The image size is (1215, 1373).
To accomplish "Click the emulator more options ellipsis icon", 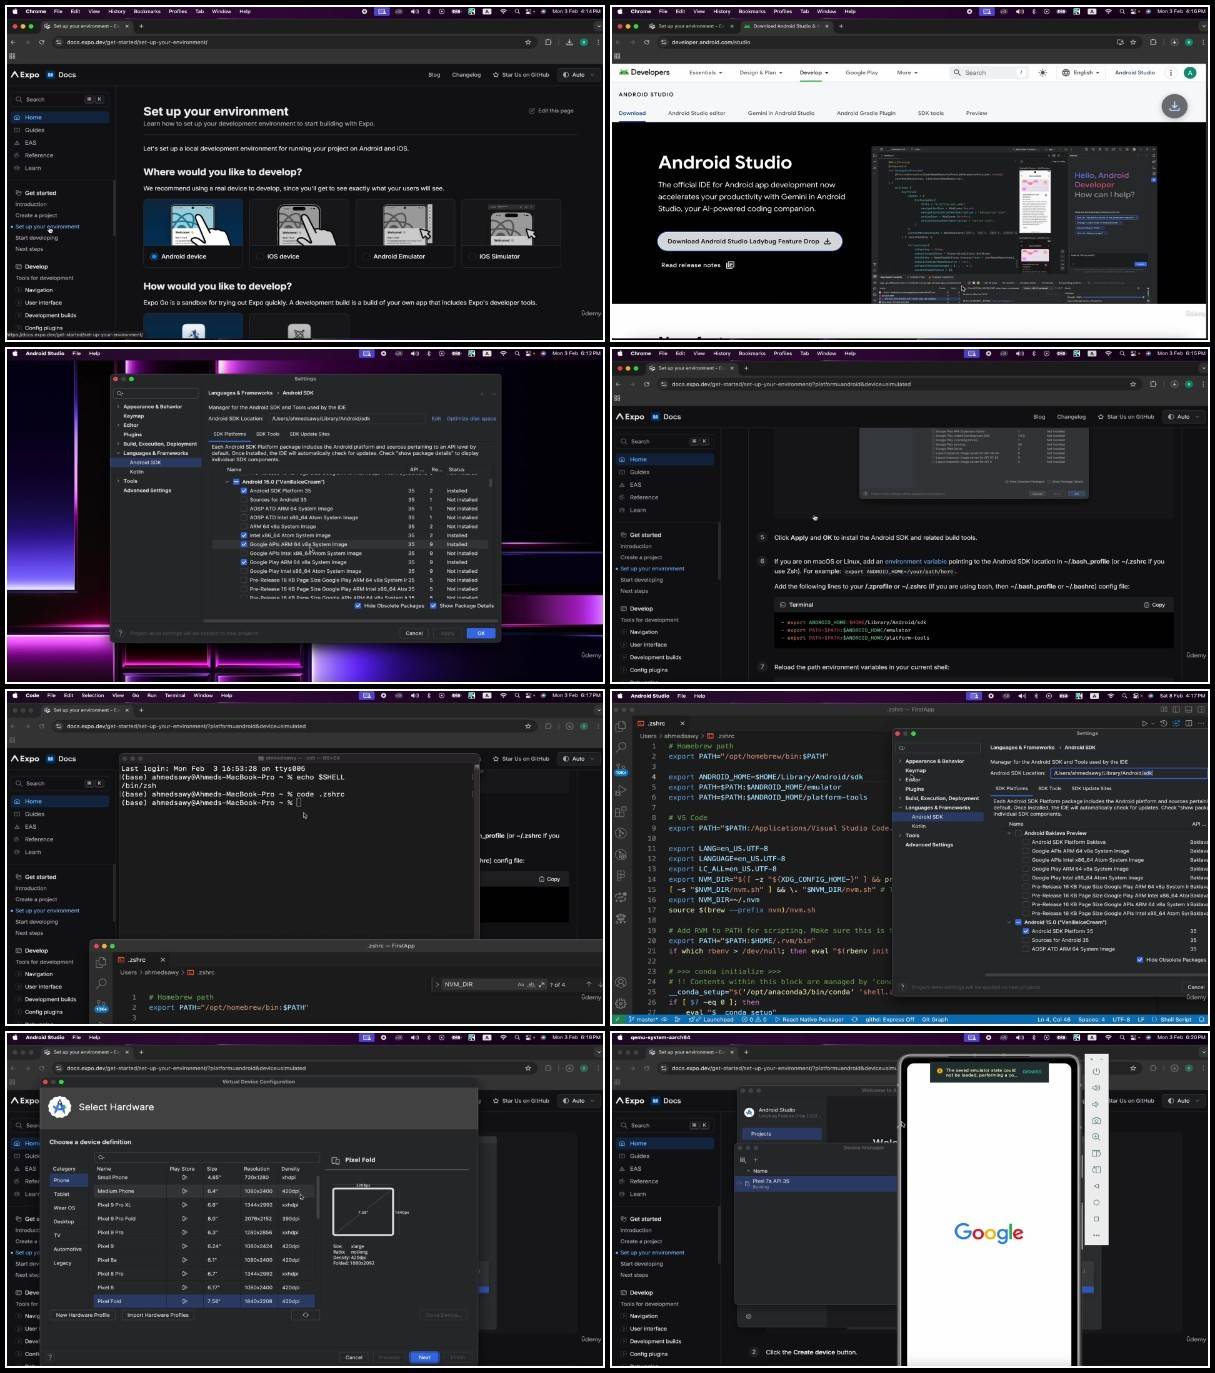I will point(1096,1235).
